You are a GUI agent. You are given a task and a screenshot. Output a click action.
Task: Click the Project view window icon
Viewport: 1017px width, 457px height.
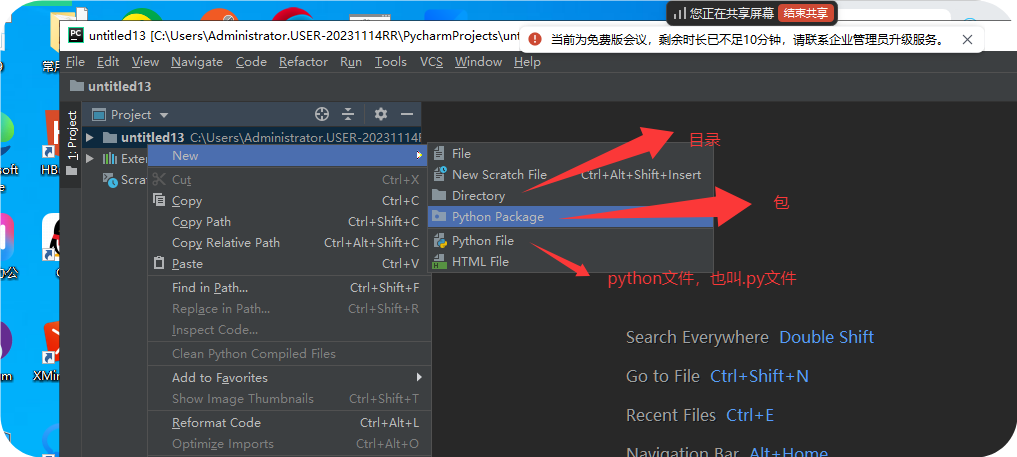click(99, 115)
